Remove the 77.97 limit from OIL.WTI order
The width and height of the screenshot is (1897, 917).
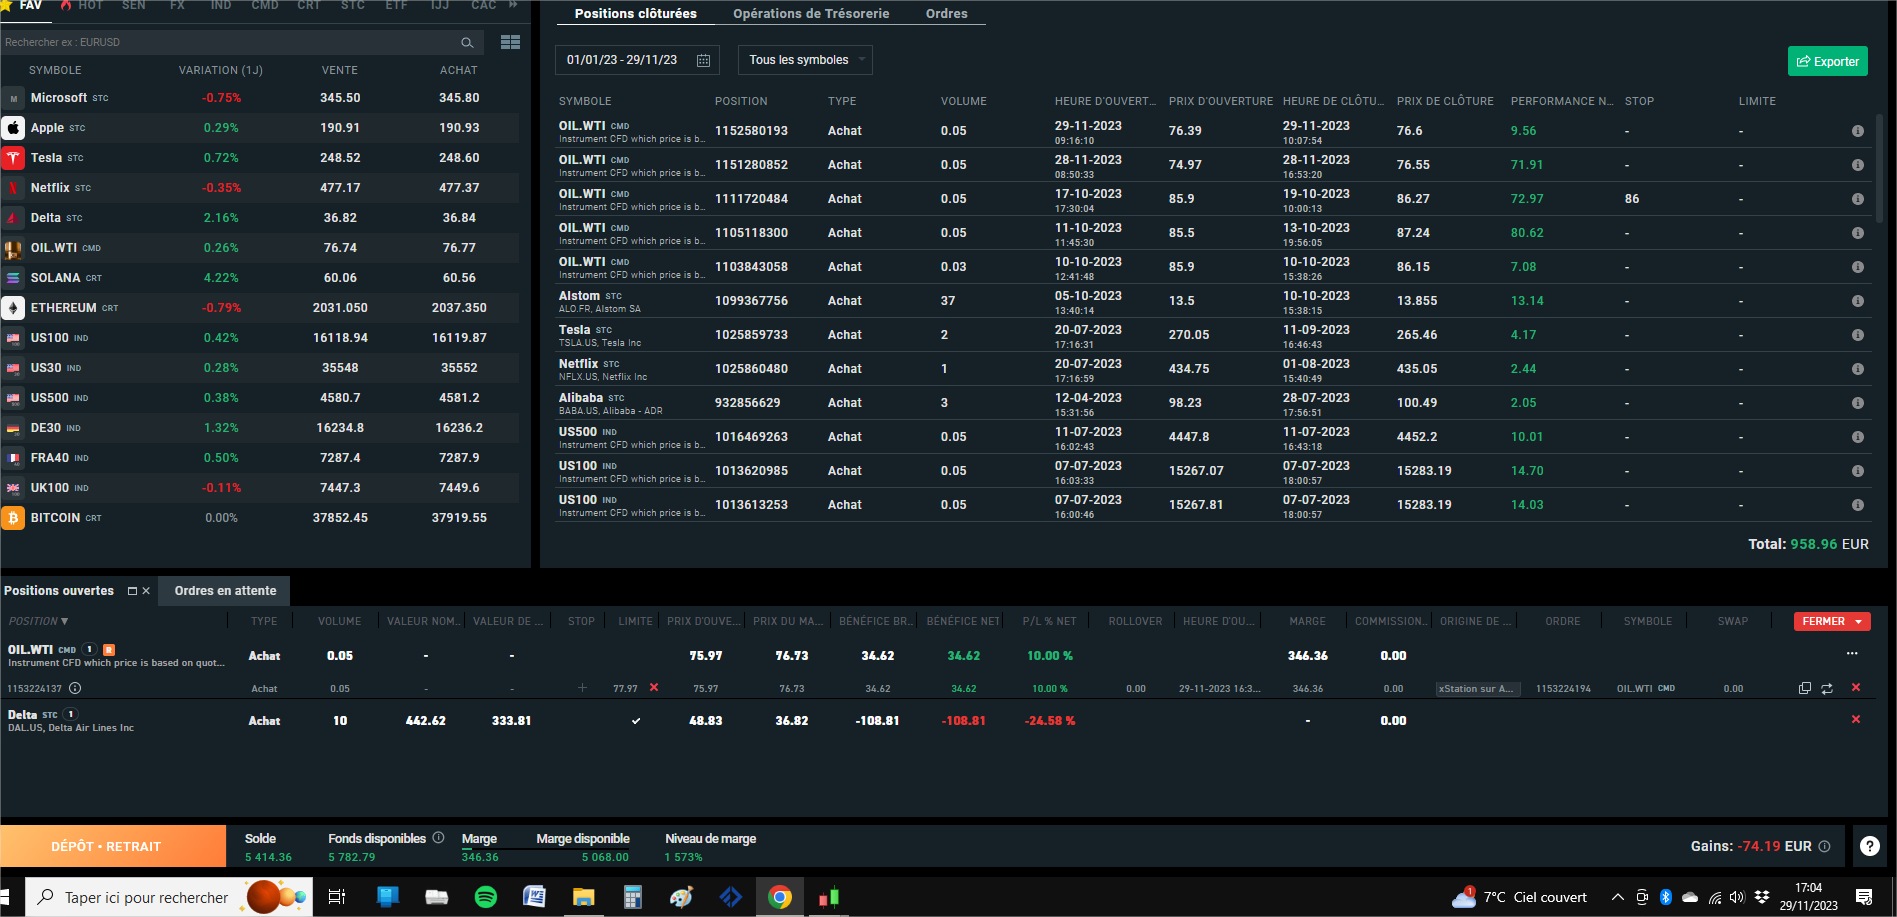click(654, 688)
